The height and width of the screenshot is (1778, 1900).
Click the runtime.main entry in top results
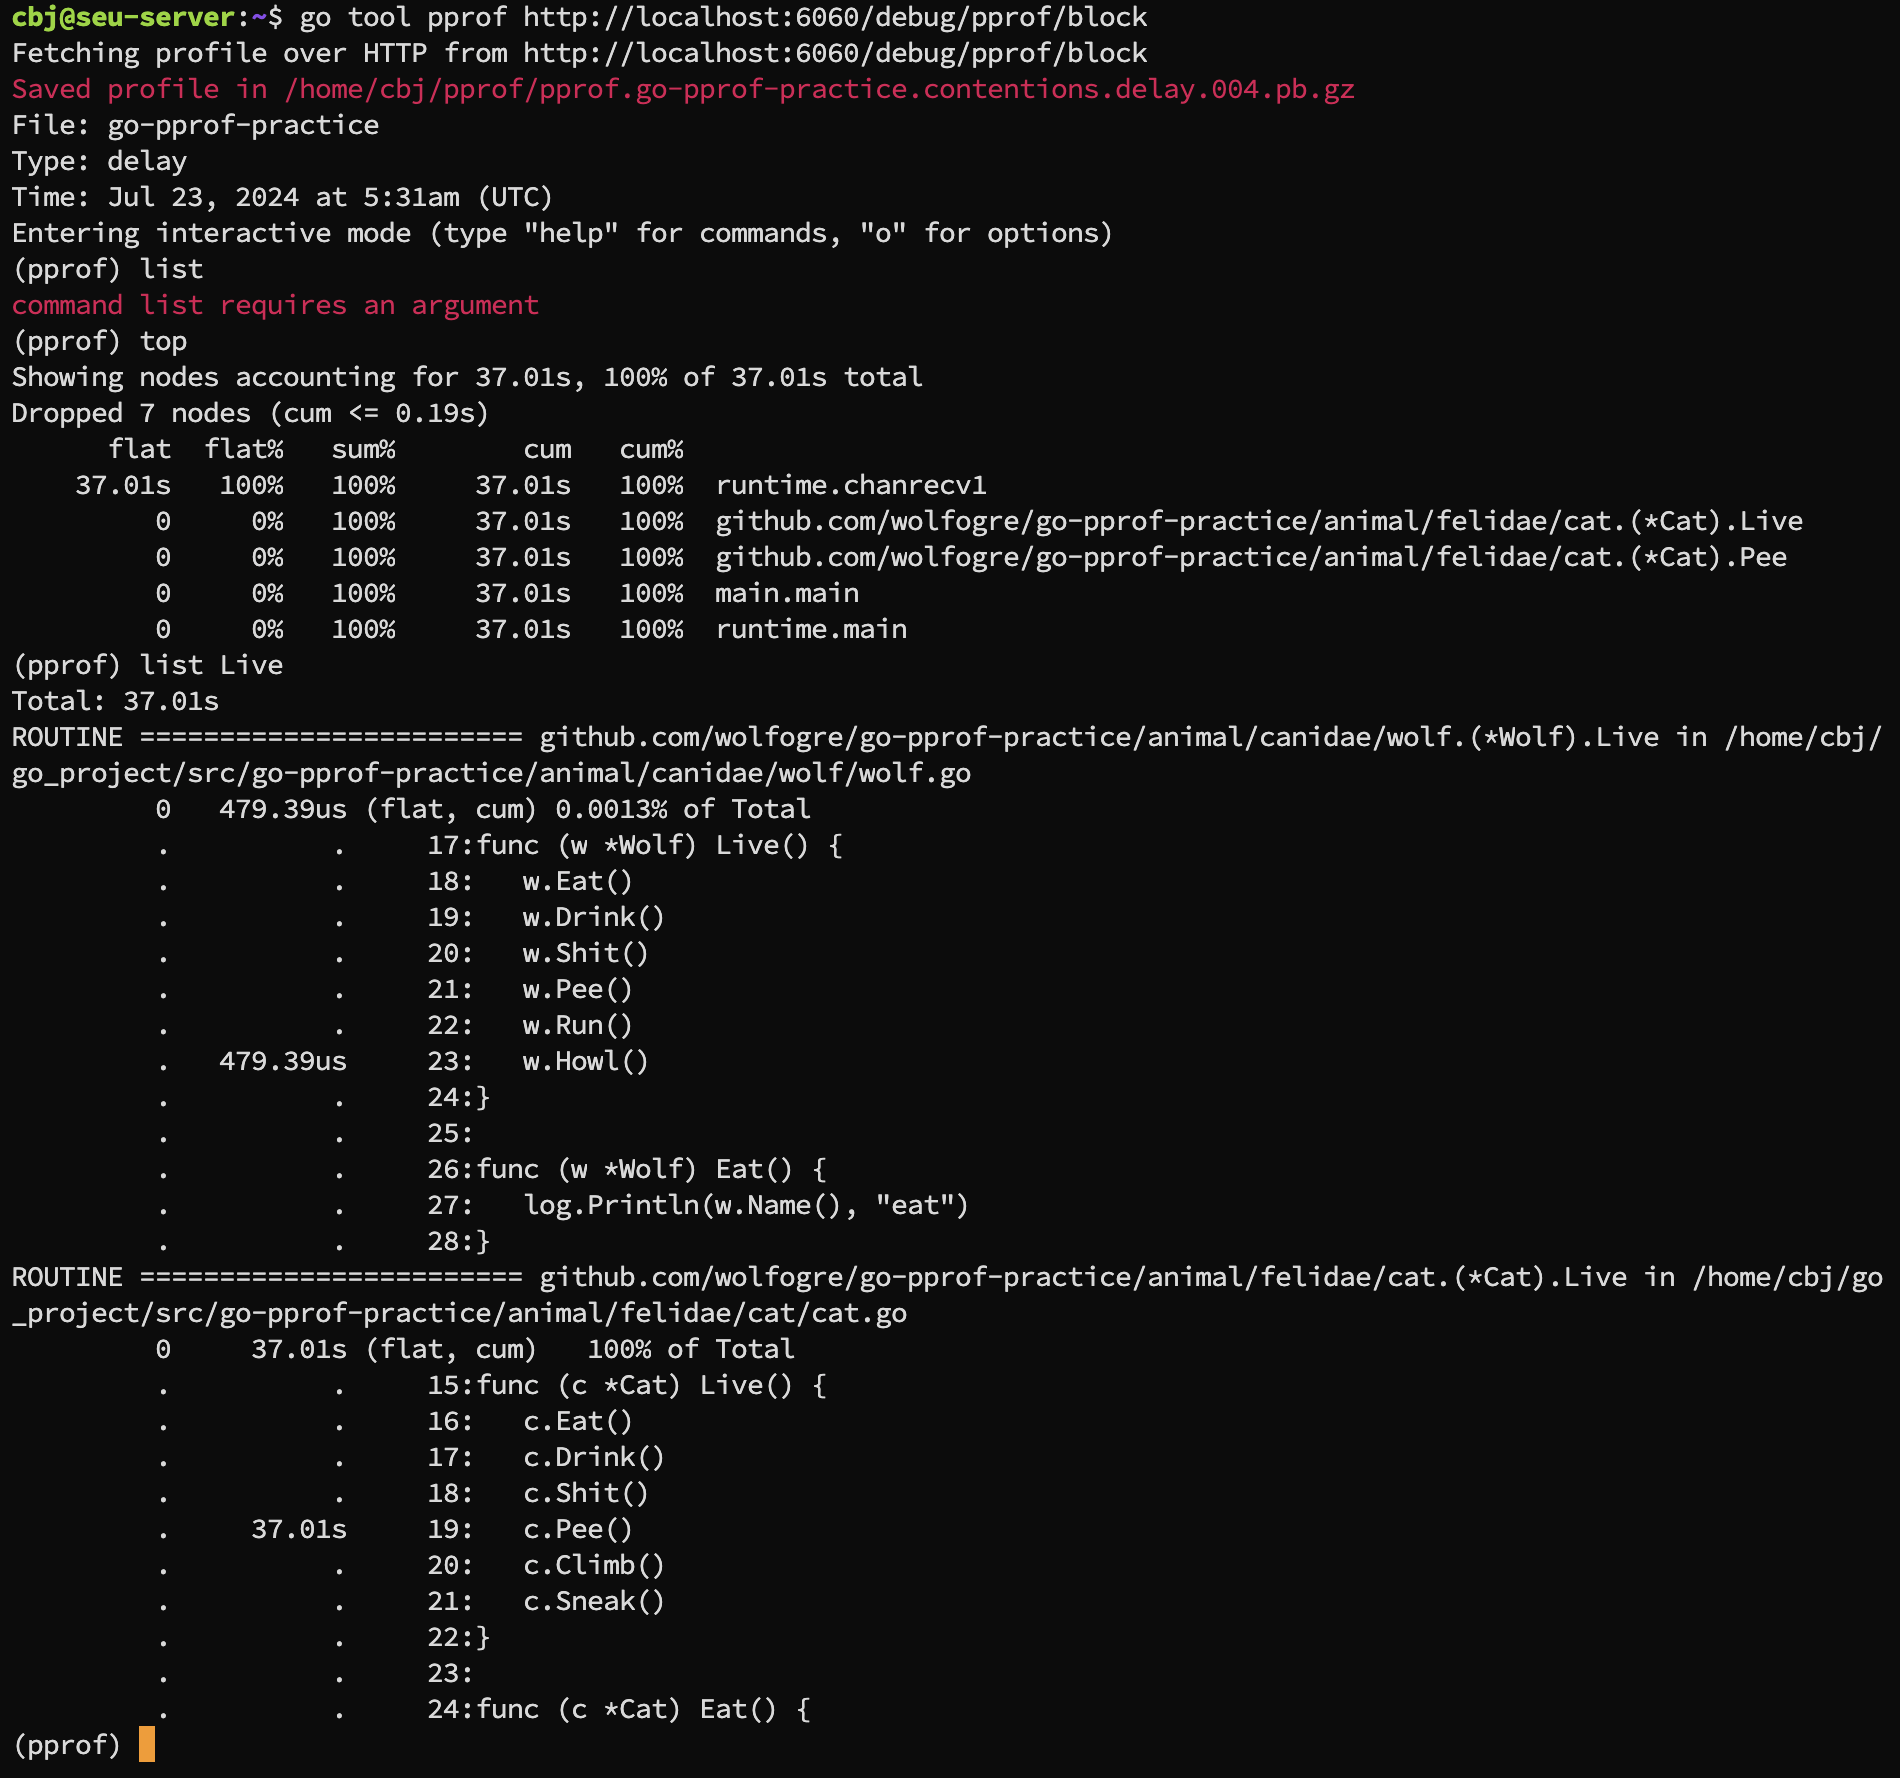(x=810, y=629)
